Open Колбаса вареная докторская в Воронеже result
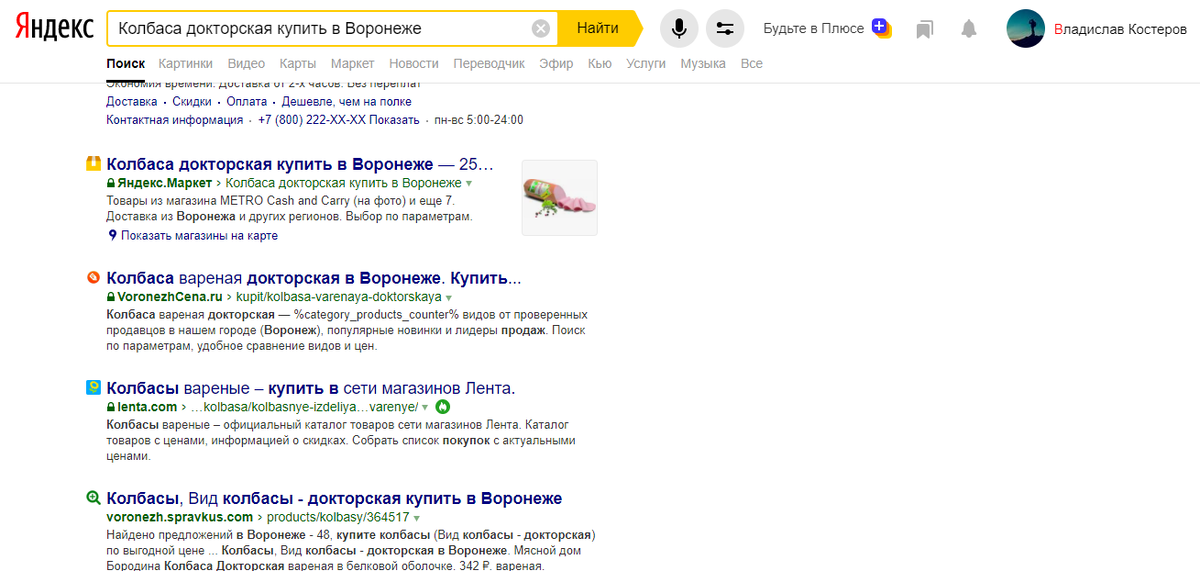Image resolution: width=1200 pixels, height=571 pixels. (314, 278)
